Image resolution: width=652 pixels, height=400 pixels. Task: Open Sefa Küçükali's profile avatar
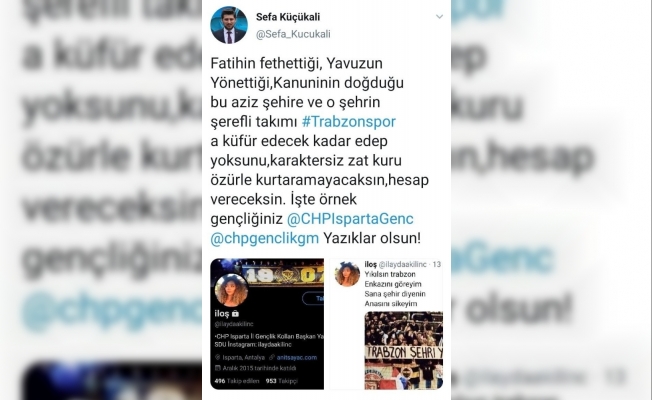tap(229, 25)
